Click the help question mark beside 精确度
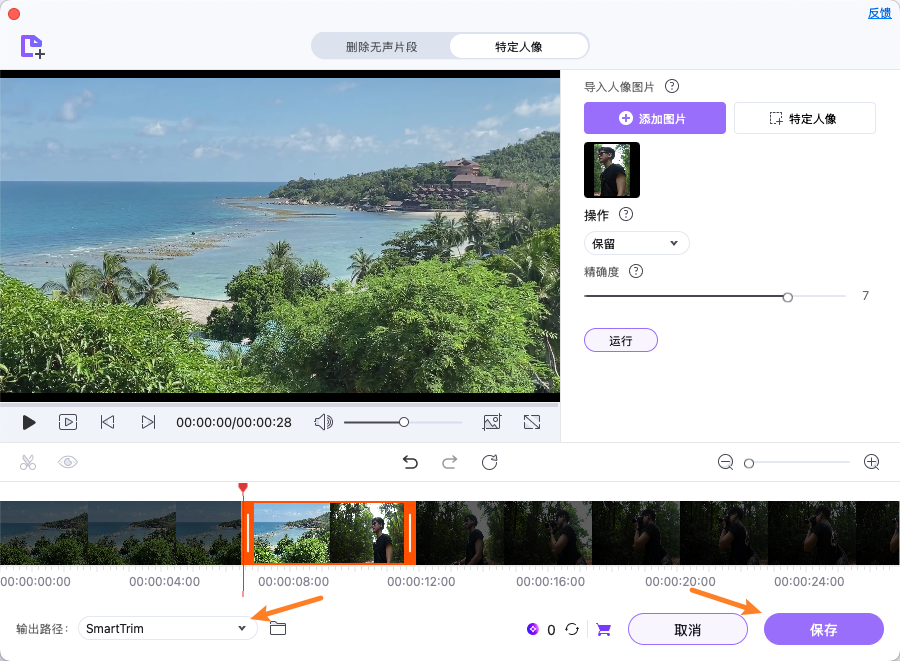 pos(635,271)
